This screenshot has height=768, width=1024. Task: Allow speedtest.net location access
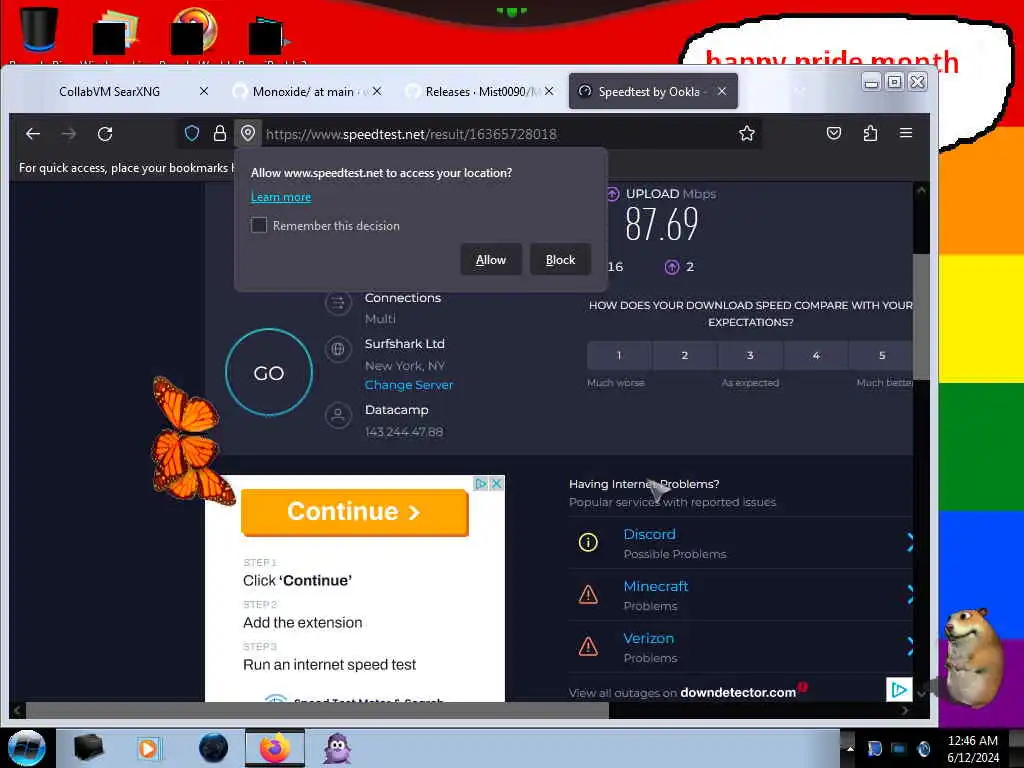(490, 260)
